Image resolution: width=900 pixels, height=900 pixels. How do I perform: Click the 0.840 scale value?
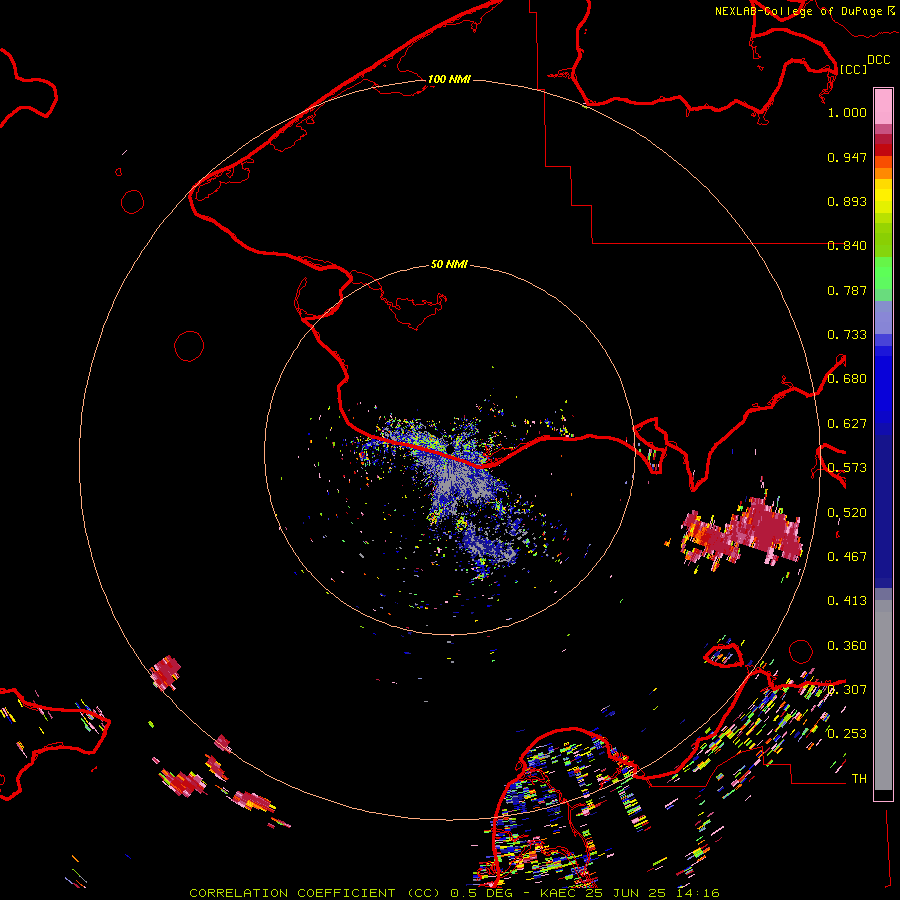(x=847, y=246)
